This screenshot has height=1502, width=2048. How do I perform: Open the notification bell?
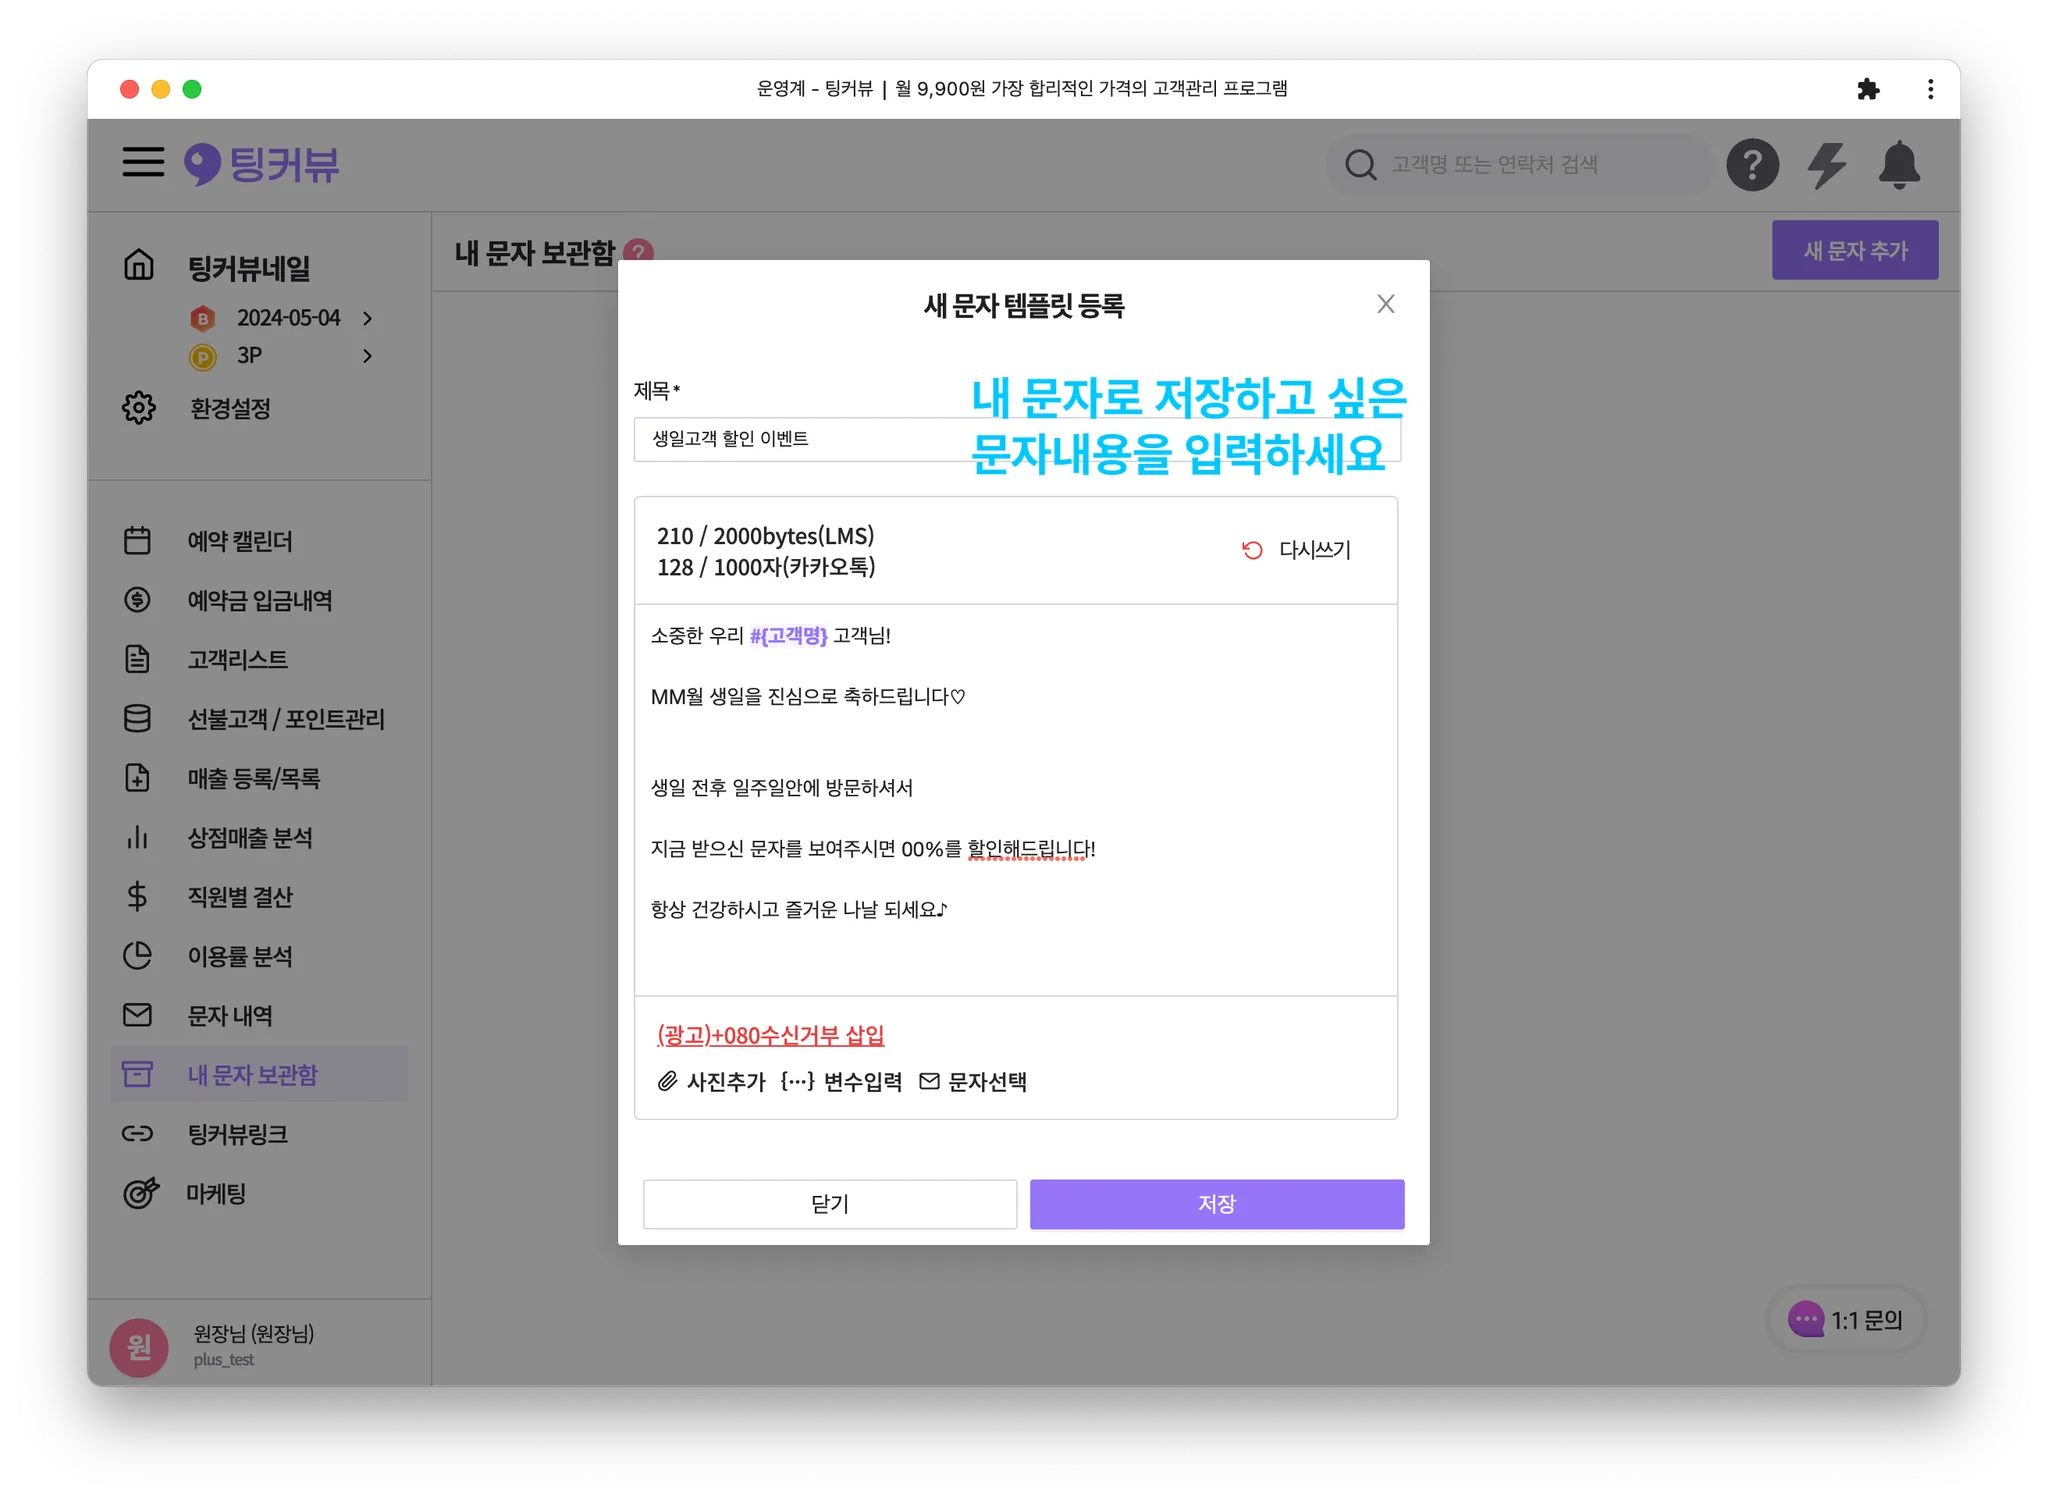pos(1898,165)
